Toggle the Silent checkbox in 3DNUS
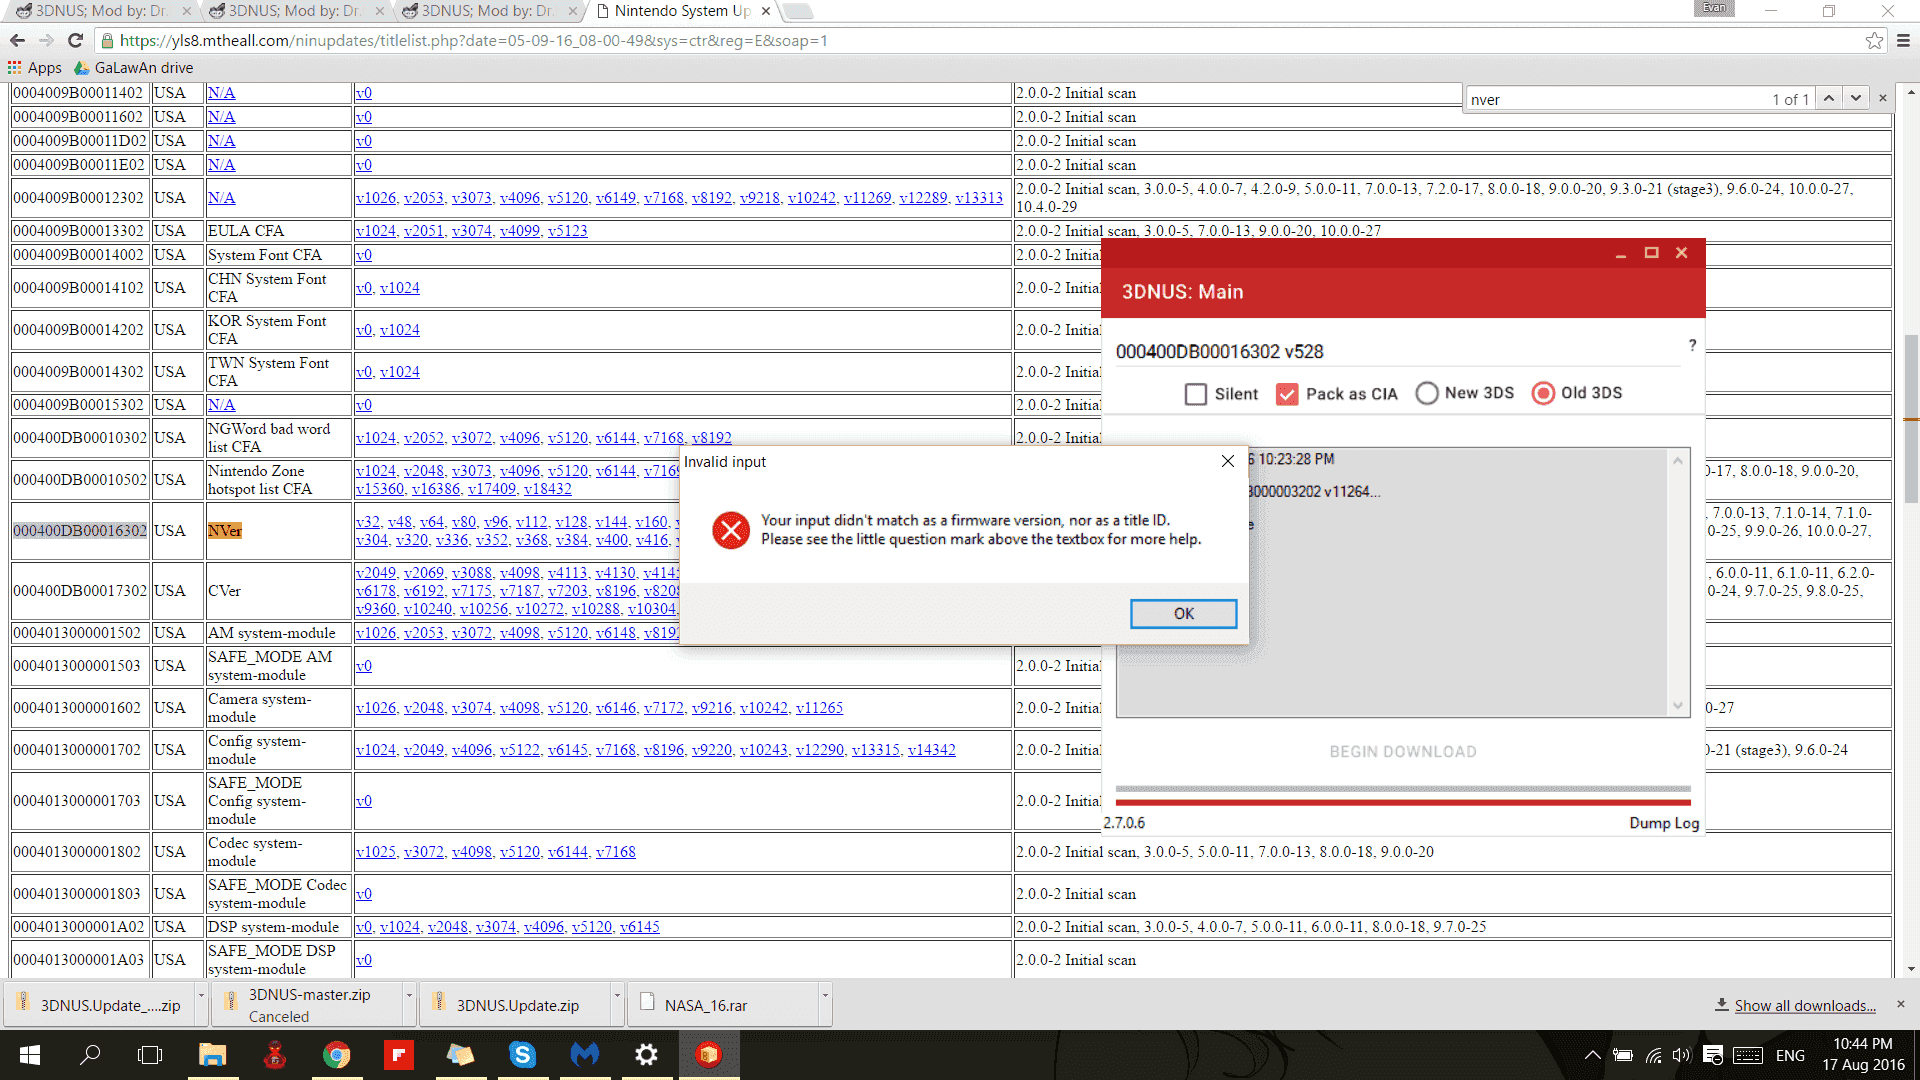The width and height of the screenshot is (1920, 1080). coord(1195,394)
